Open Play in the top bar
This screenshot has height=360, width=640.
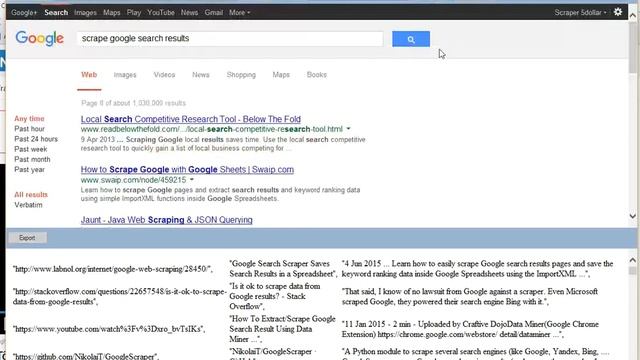pos(133,13)
